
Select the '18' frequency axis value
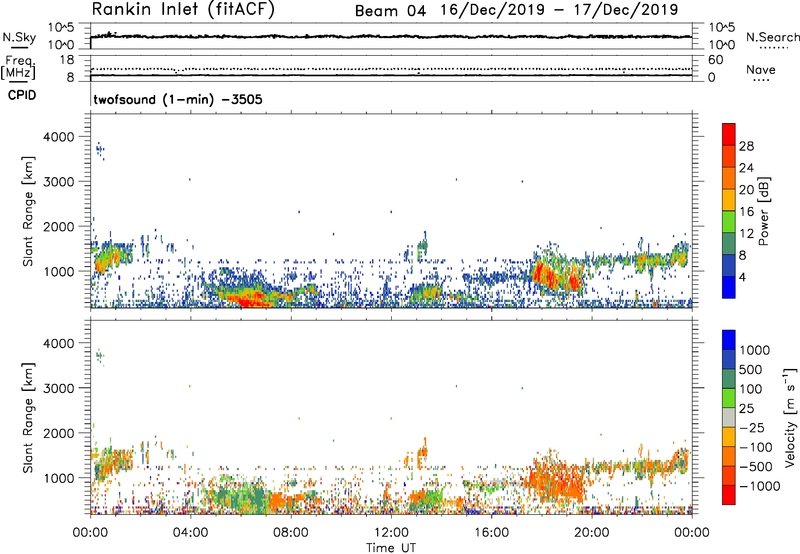coord(67,60)
